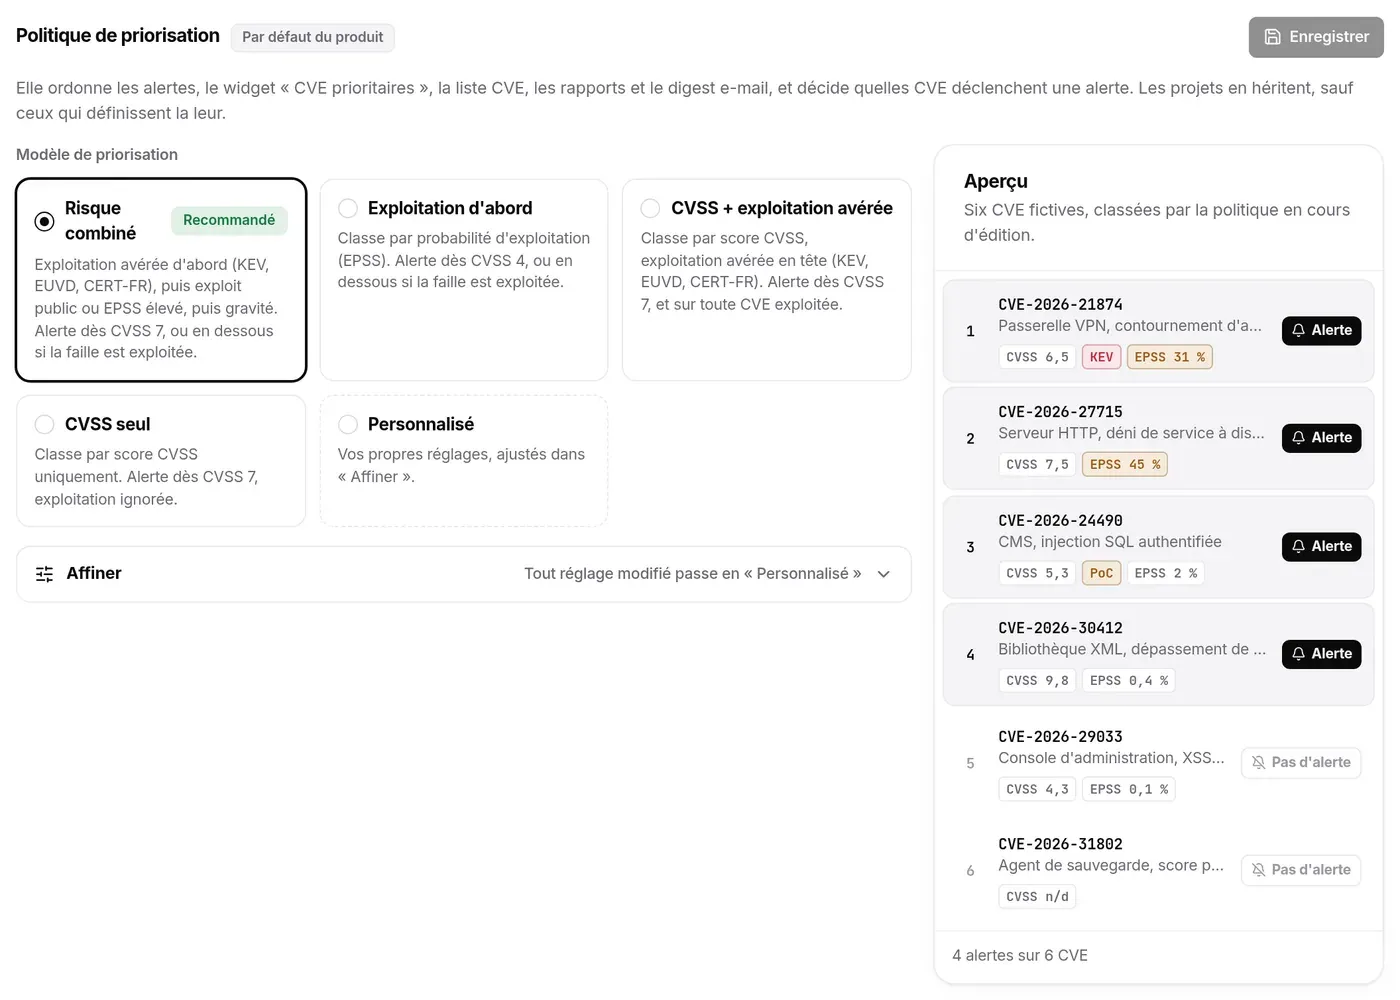Click the EPSS 2 % tag
This screenshot has width=1400, height=1000.
[1166, 573]
